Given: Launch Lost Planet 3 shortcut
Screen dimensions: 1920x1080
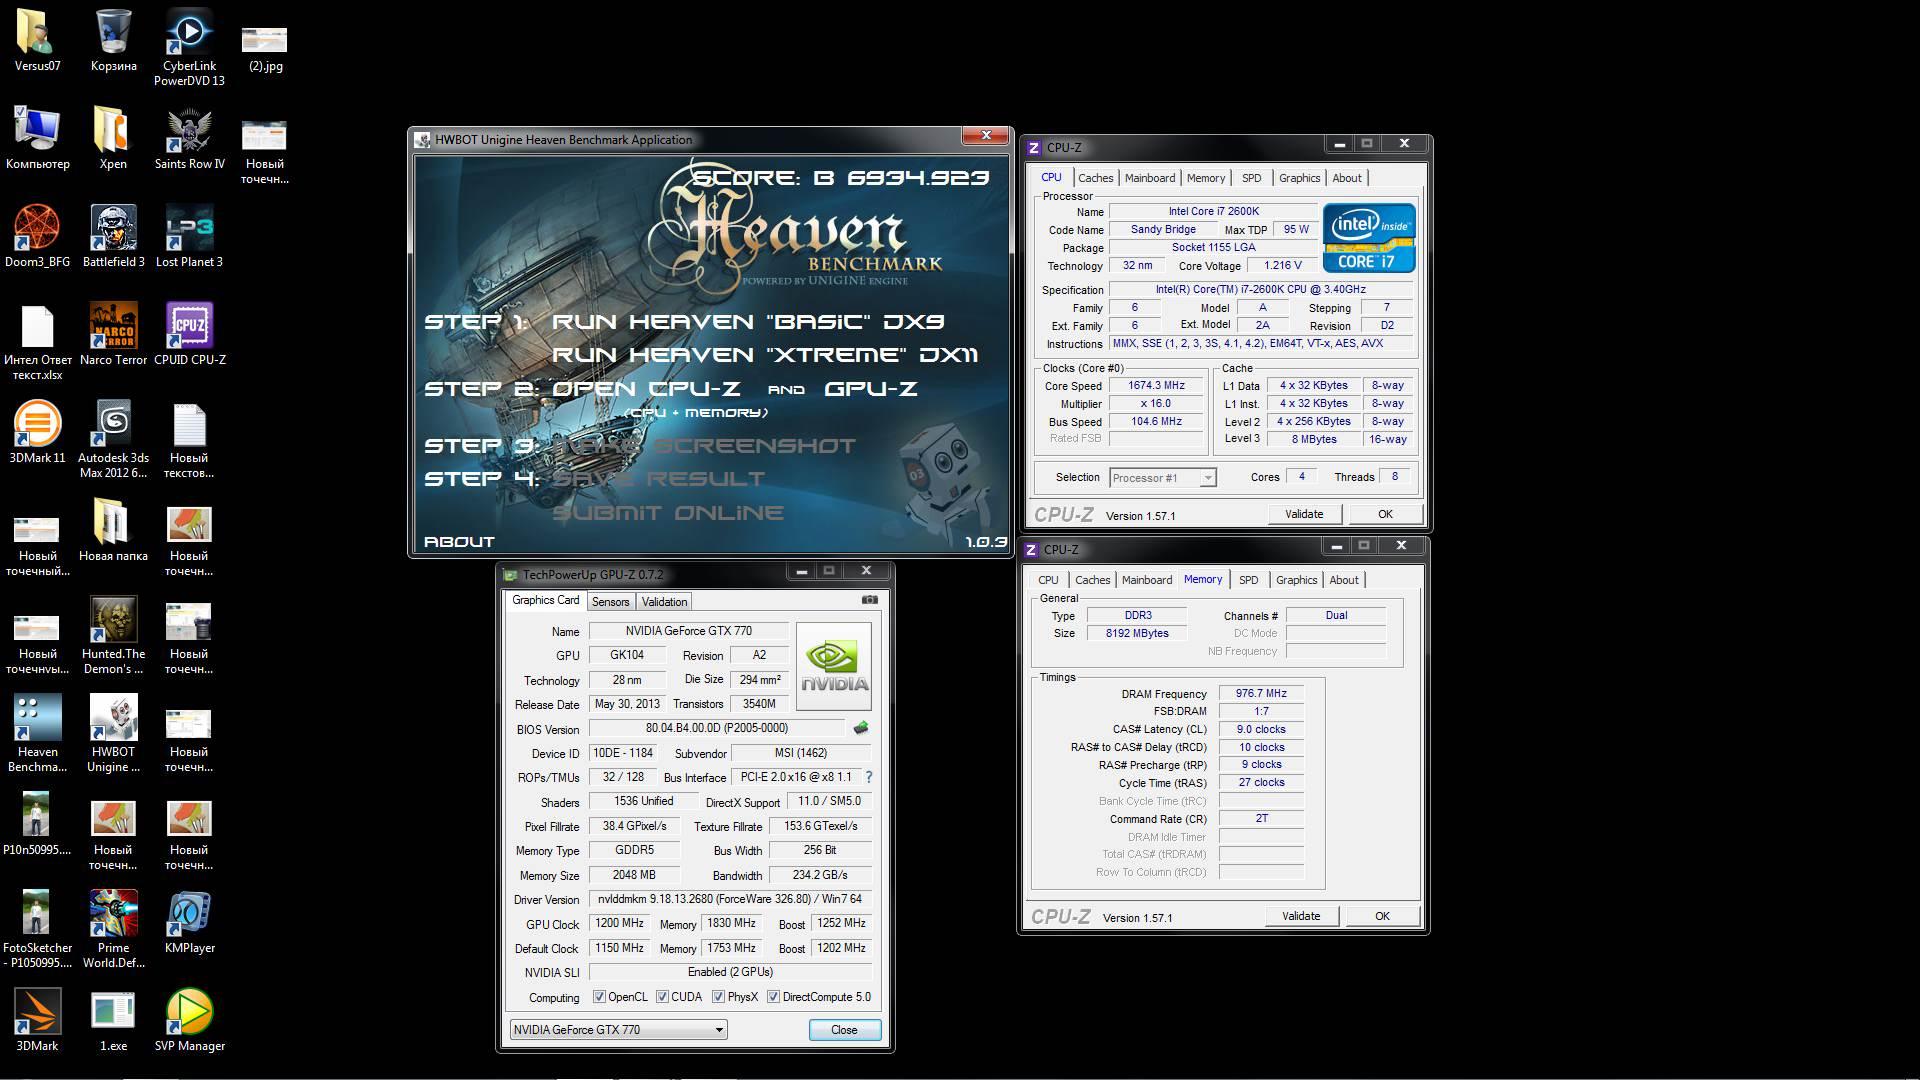Looking at the screenshot, I should [x=189, y=236].
